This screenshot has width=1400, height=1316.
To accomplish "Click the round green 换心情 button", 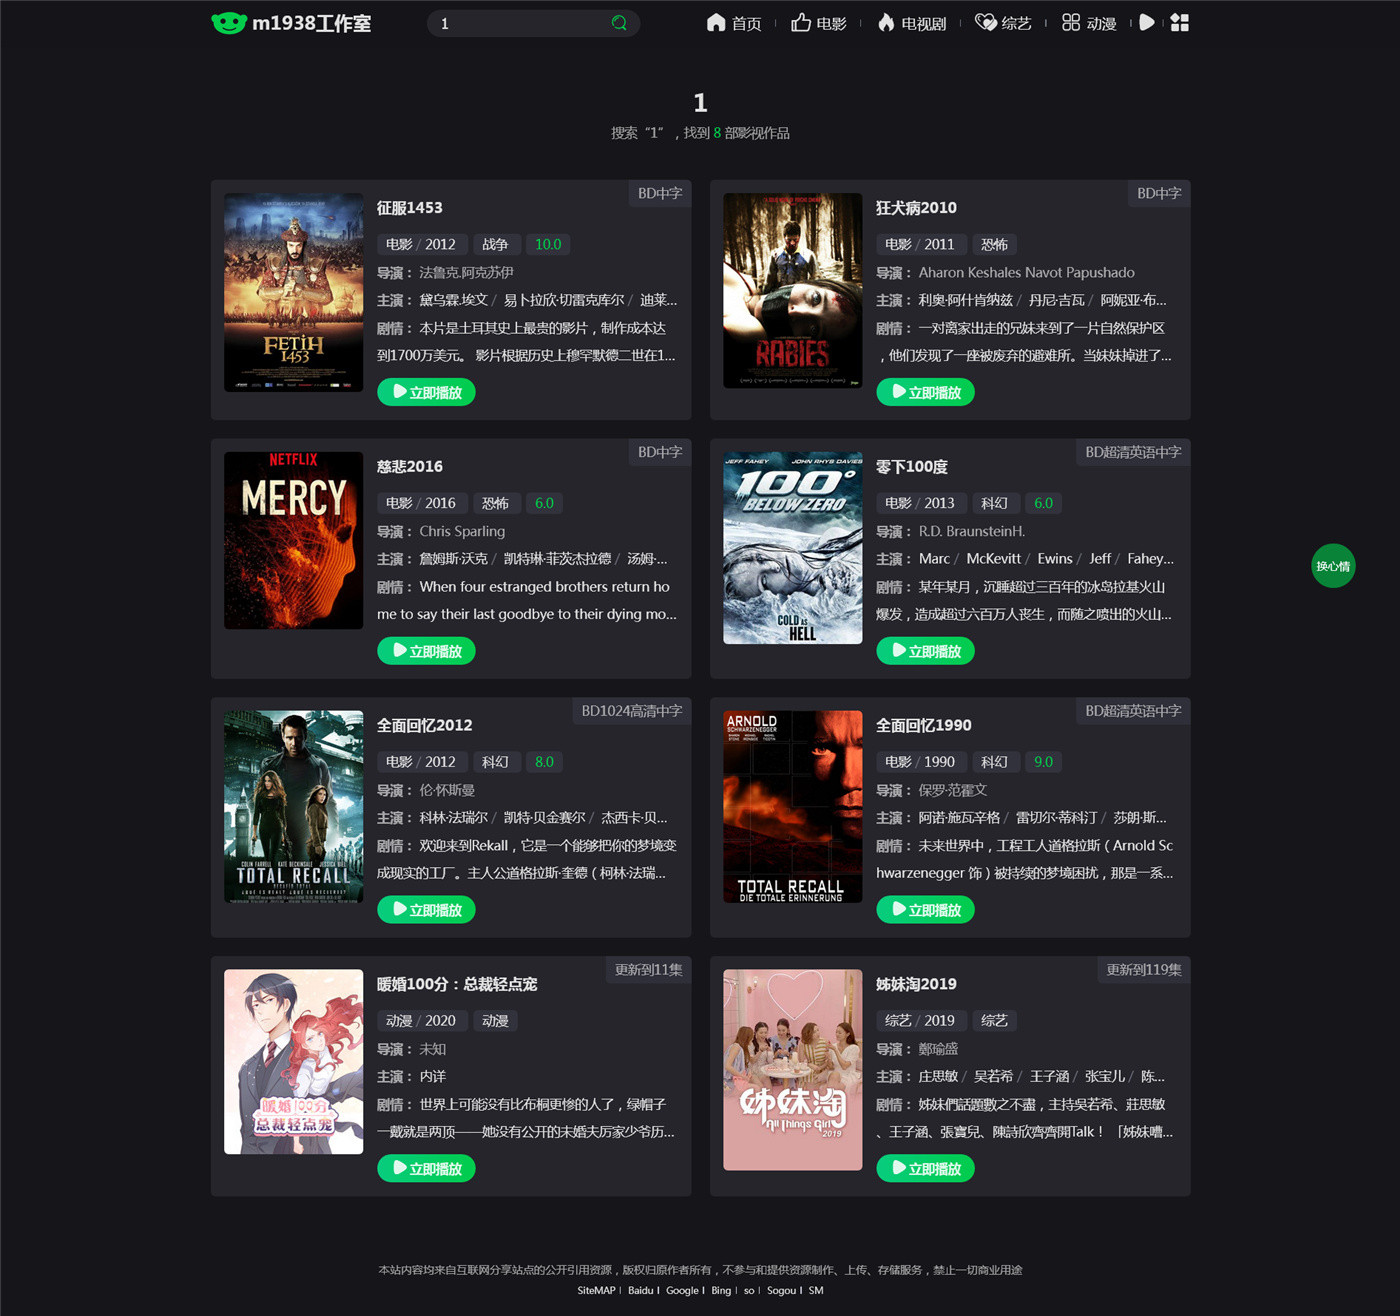I will point(1333,566).
